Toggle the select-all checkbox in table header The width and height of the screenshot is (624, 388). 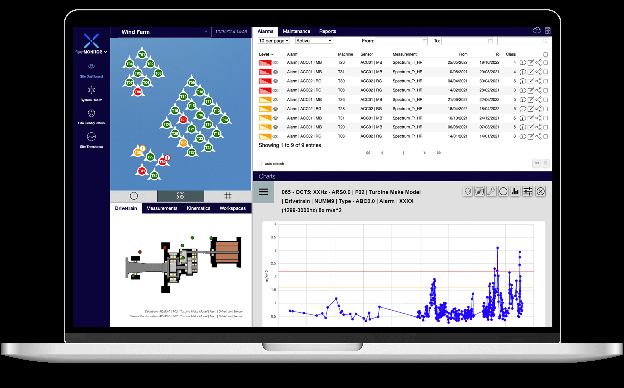(x=546, y=54)
